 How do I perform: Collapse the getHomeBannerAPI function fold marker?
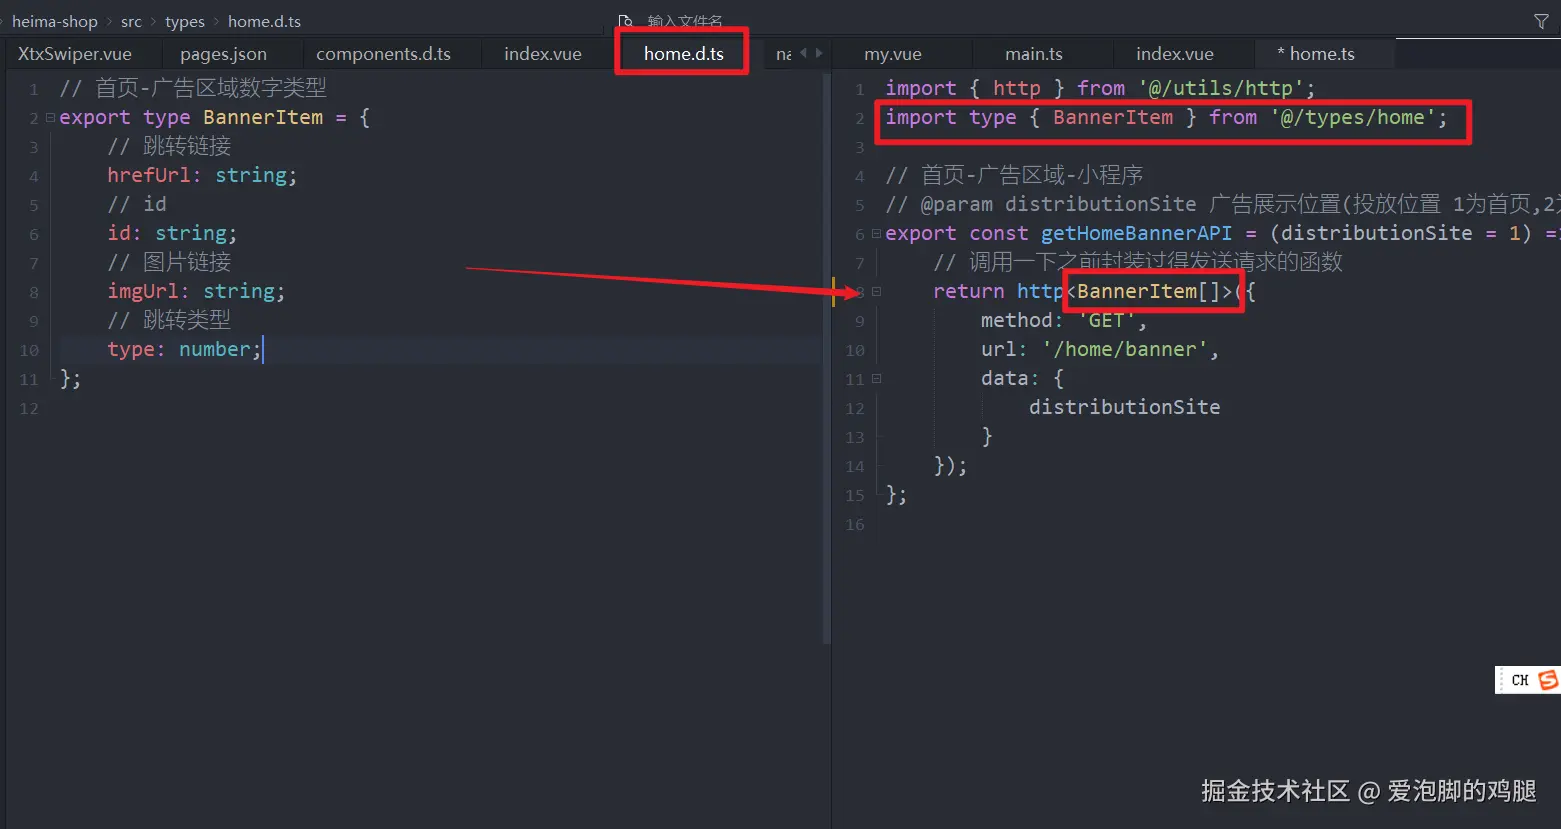point(876,234)
